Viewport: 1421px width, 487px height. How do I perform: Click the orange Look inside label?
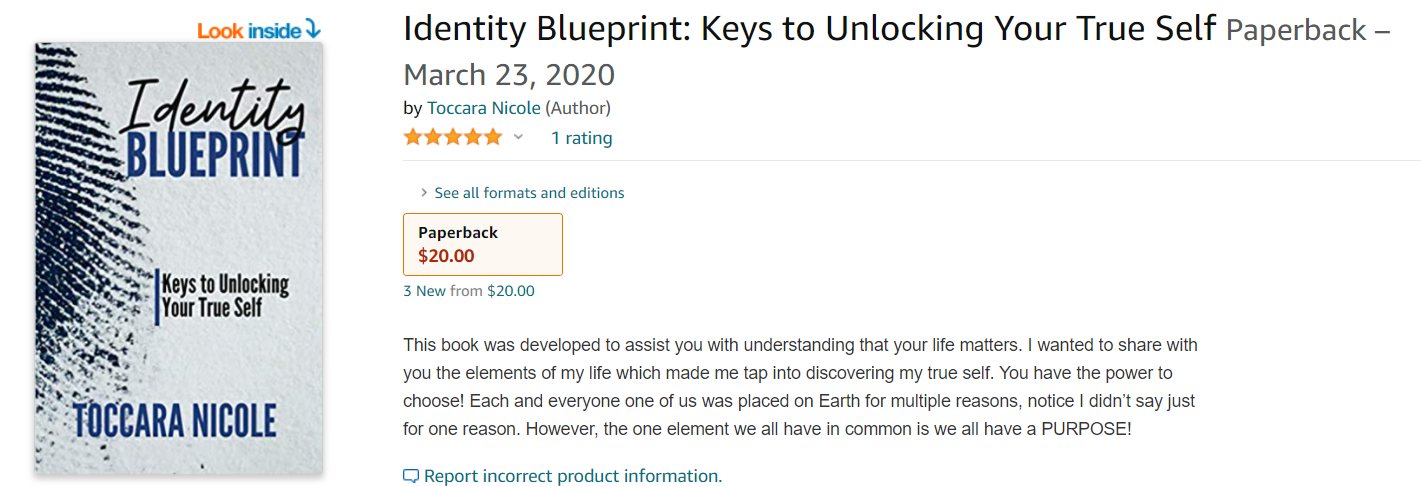coord(249,31)
